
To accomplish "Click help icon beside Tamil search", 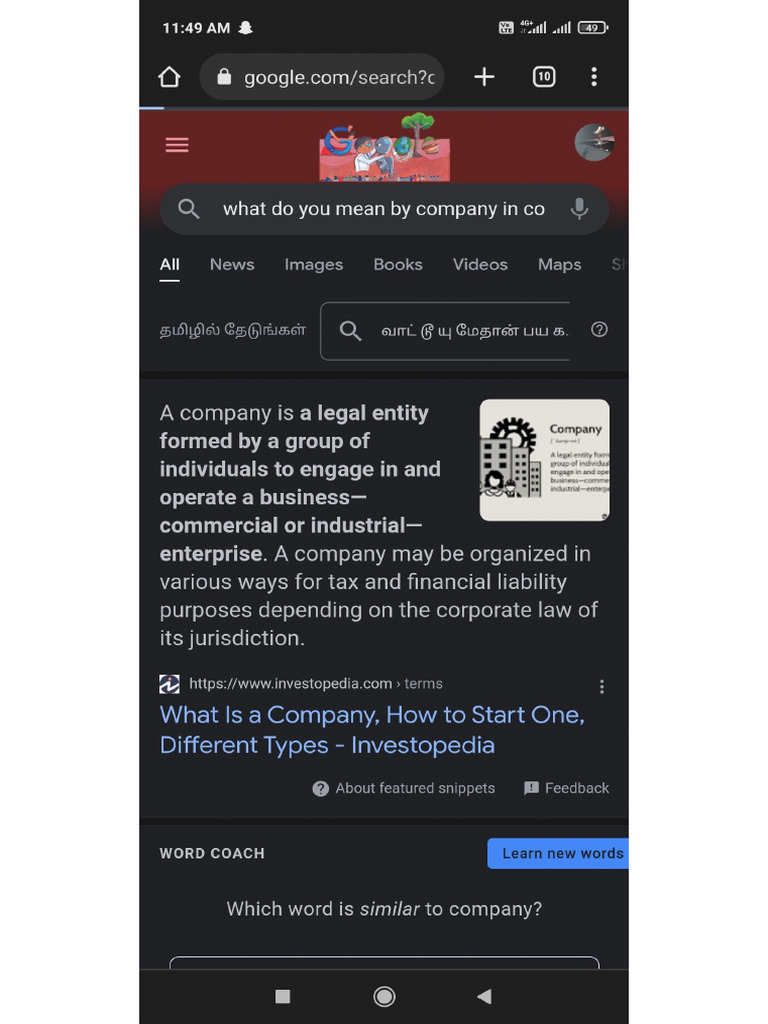I will point(599,330).
